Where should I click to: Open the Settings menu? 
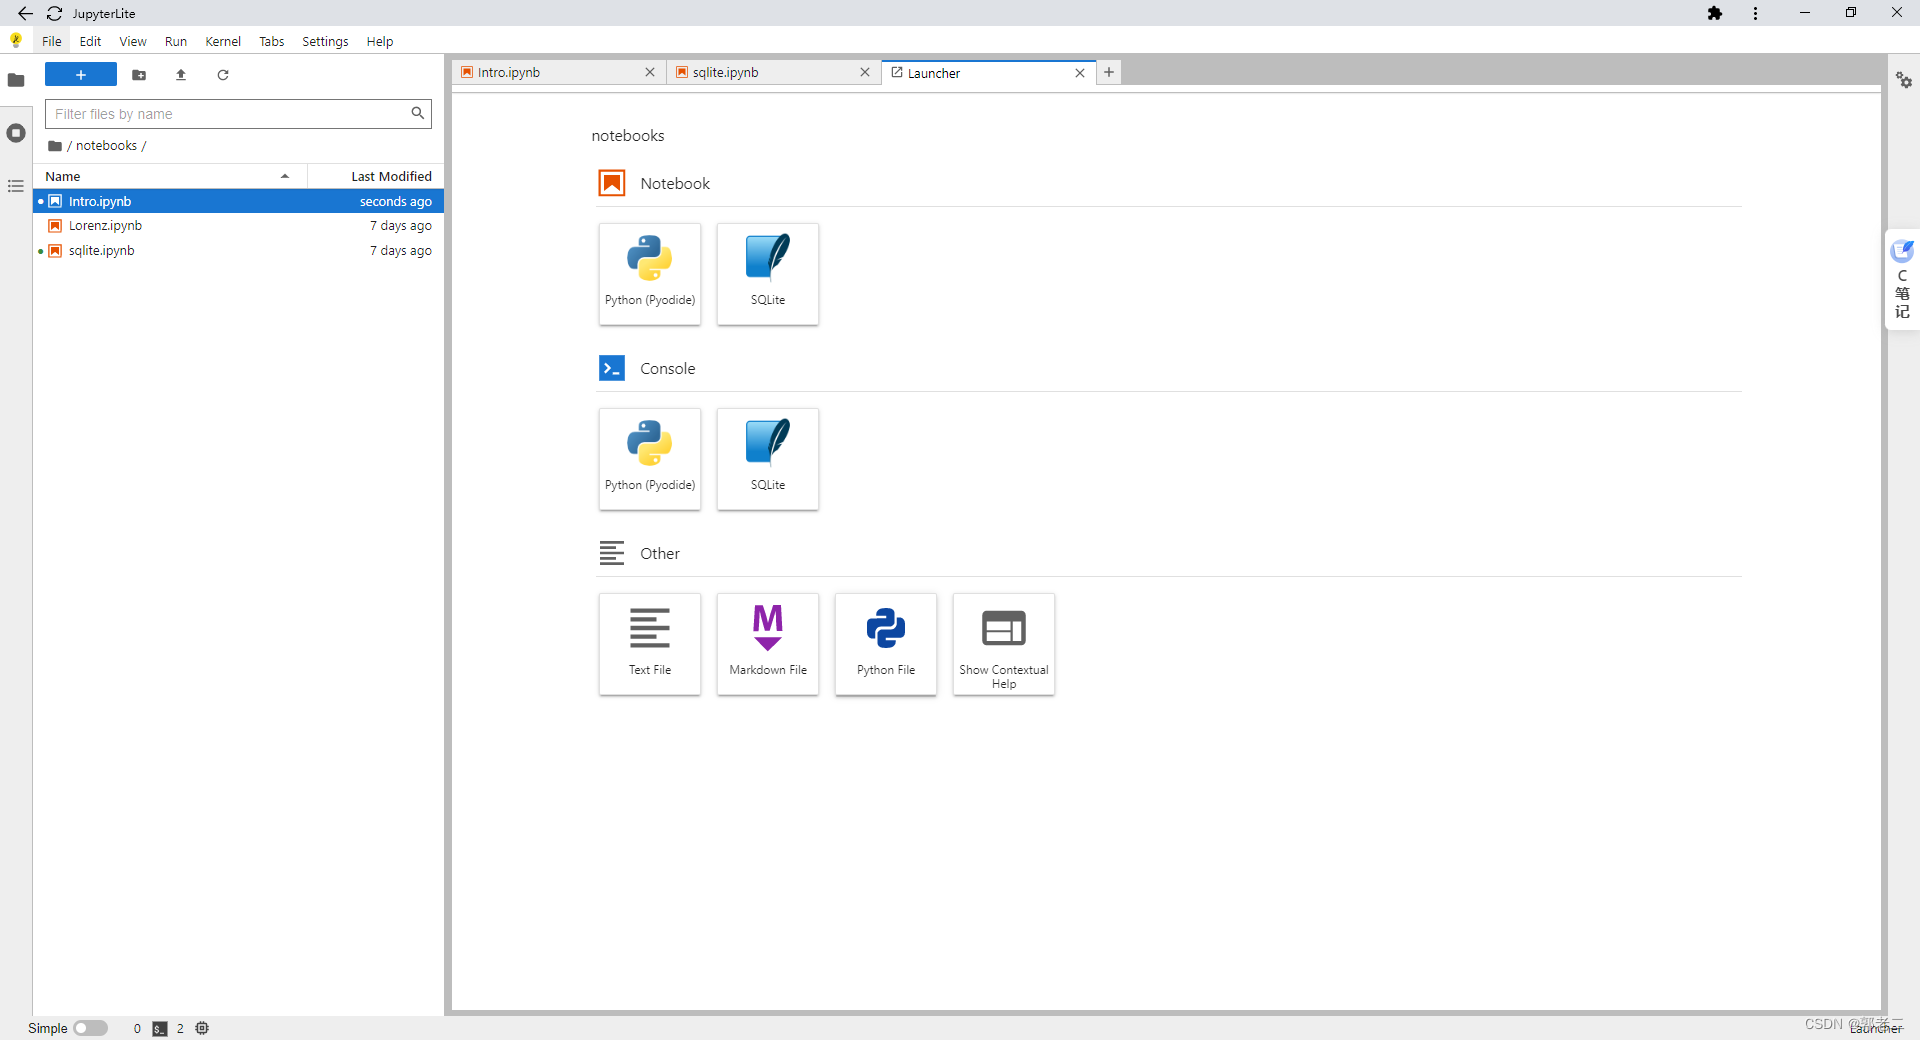[325, 41]
